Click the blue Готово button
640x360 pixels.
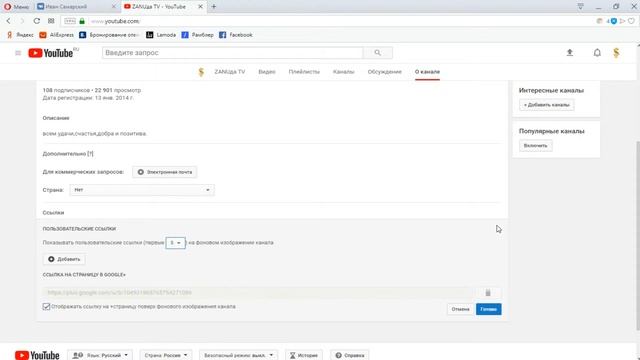click(x=489, y=309)
